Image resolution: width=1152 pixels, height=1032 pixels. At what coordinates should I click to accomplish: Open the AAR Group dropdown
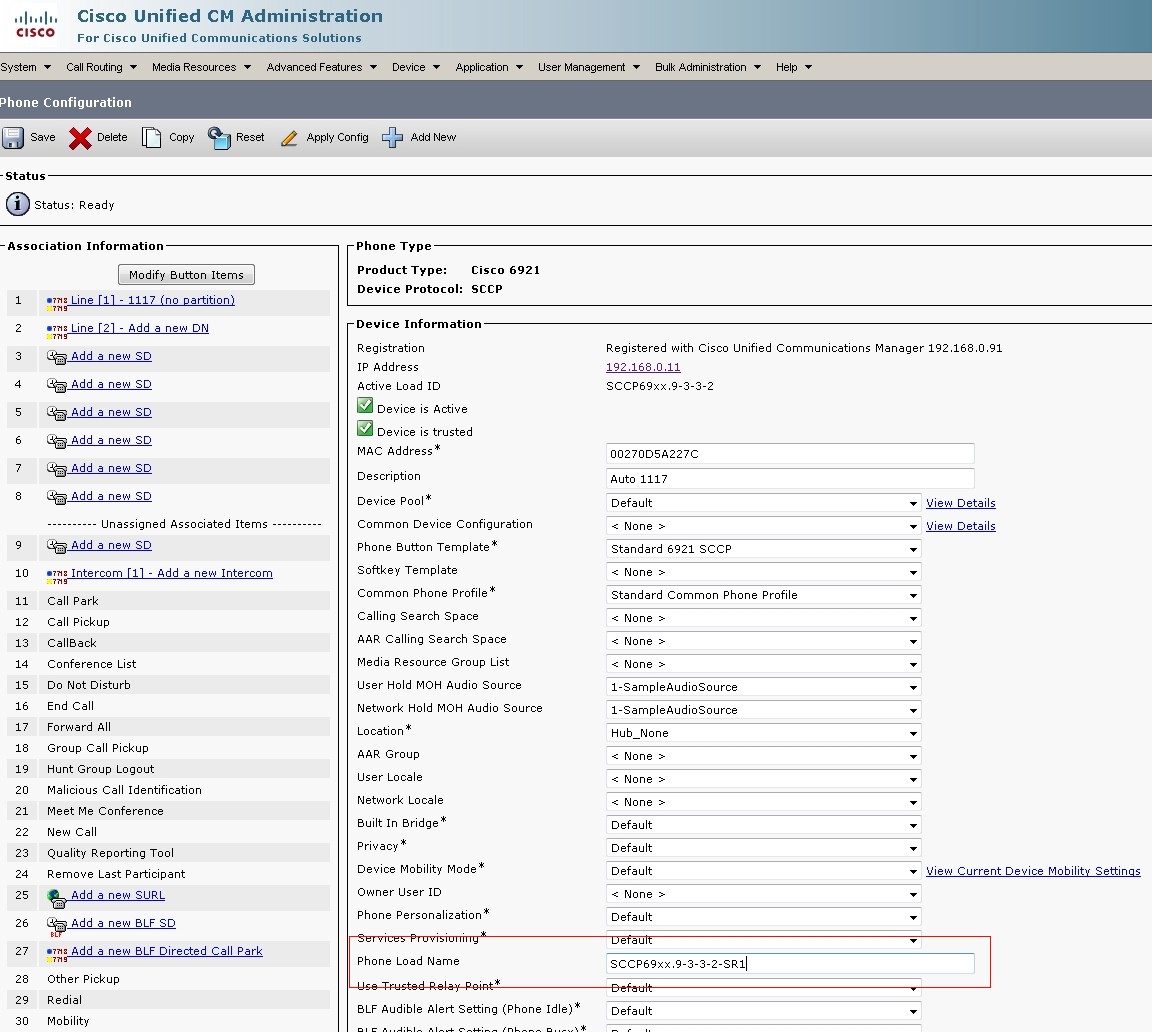763,756
